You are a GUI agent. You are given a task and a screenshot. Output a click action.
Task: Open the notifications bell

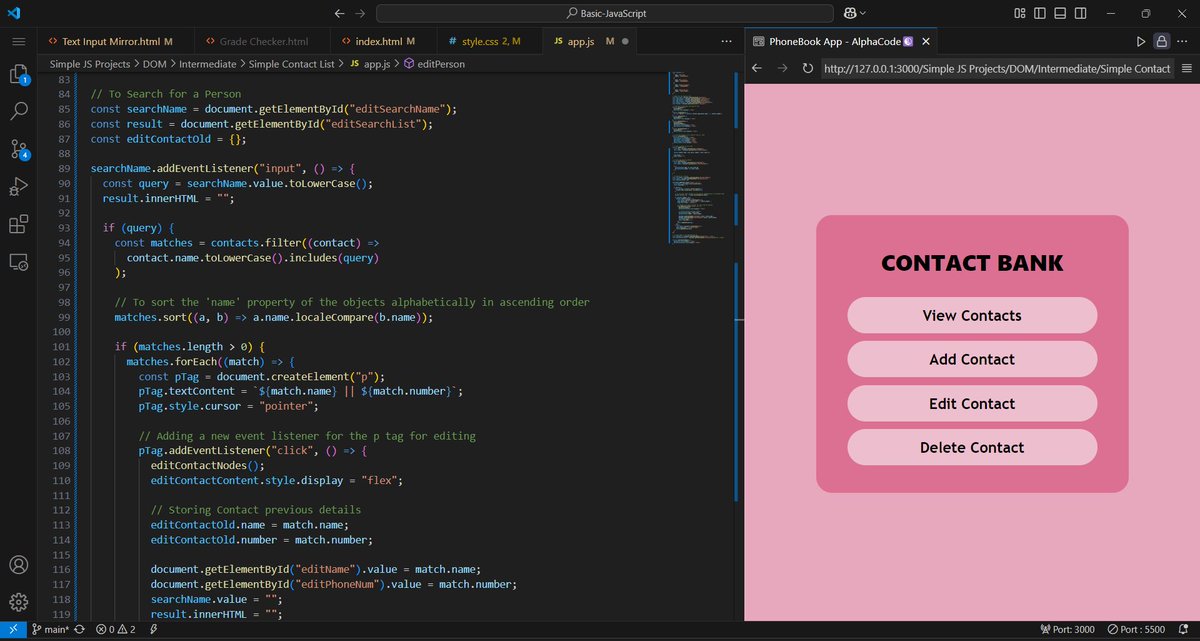(1185, 630)
